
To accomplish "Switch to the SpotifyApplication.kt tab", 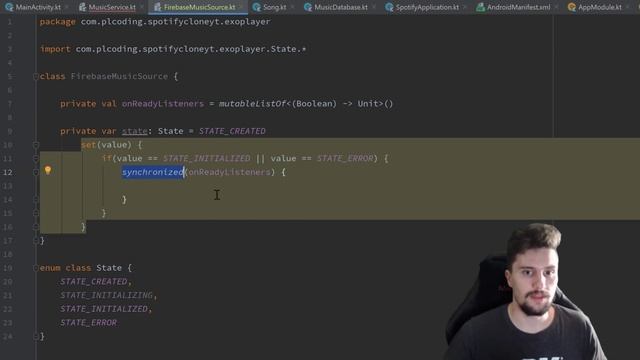I will [x=427, y=7].
